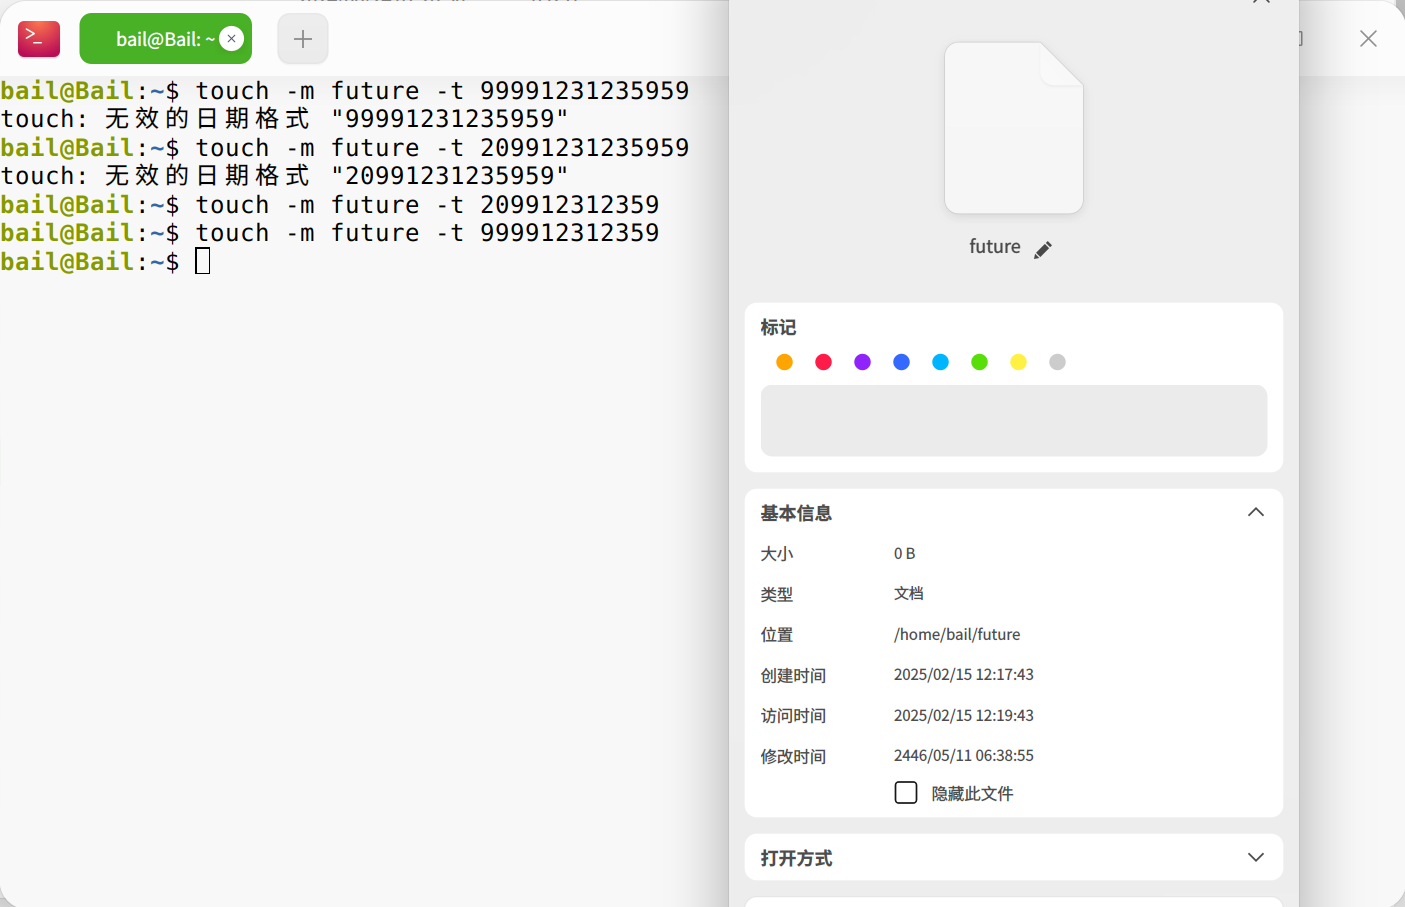Add a new terminal tab
The height and width of the screenshot is (907, 1405).
tap(303, 39)
